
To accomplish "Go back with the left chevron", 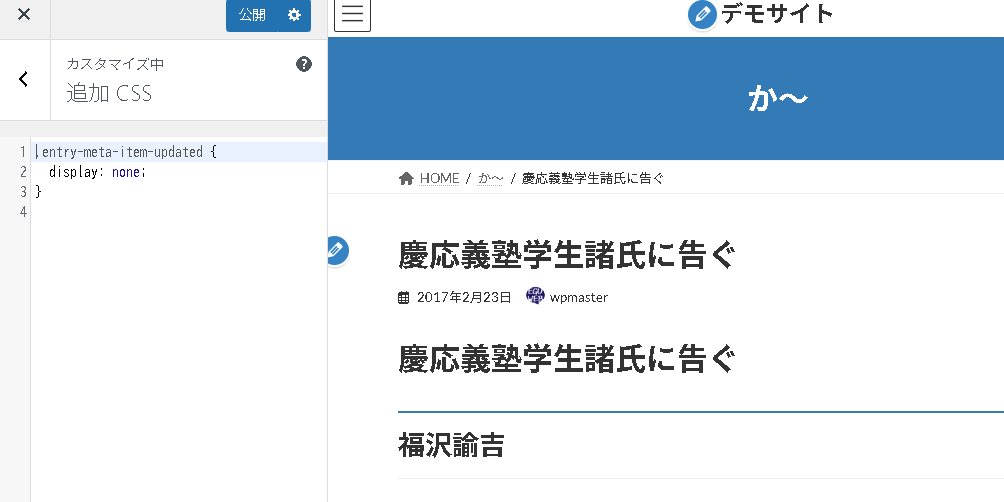I will click(x=24, y=79).
